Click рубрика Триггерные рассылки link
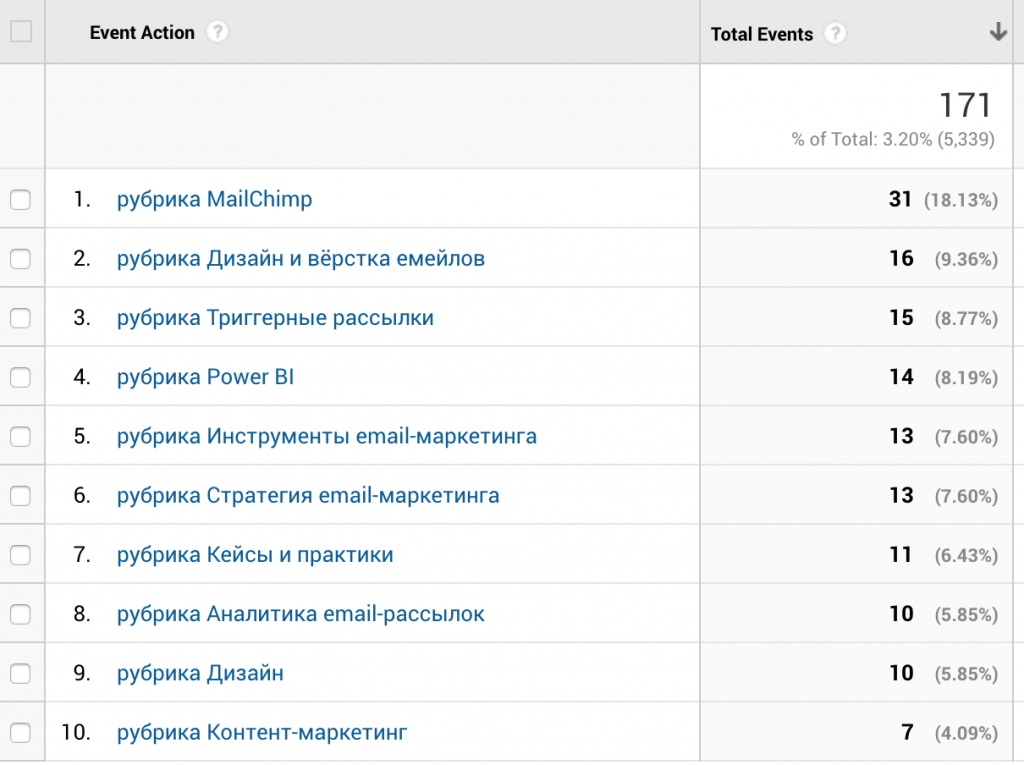This screenshot has height=765, width=1024. pyautogui.click(x=275, y=318)
